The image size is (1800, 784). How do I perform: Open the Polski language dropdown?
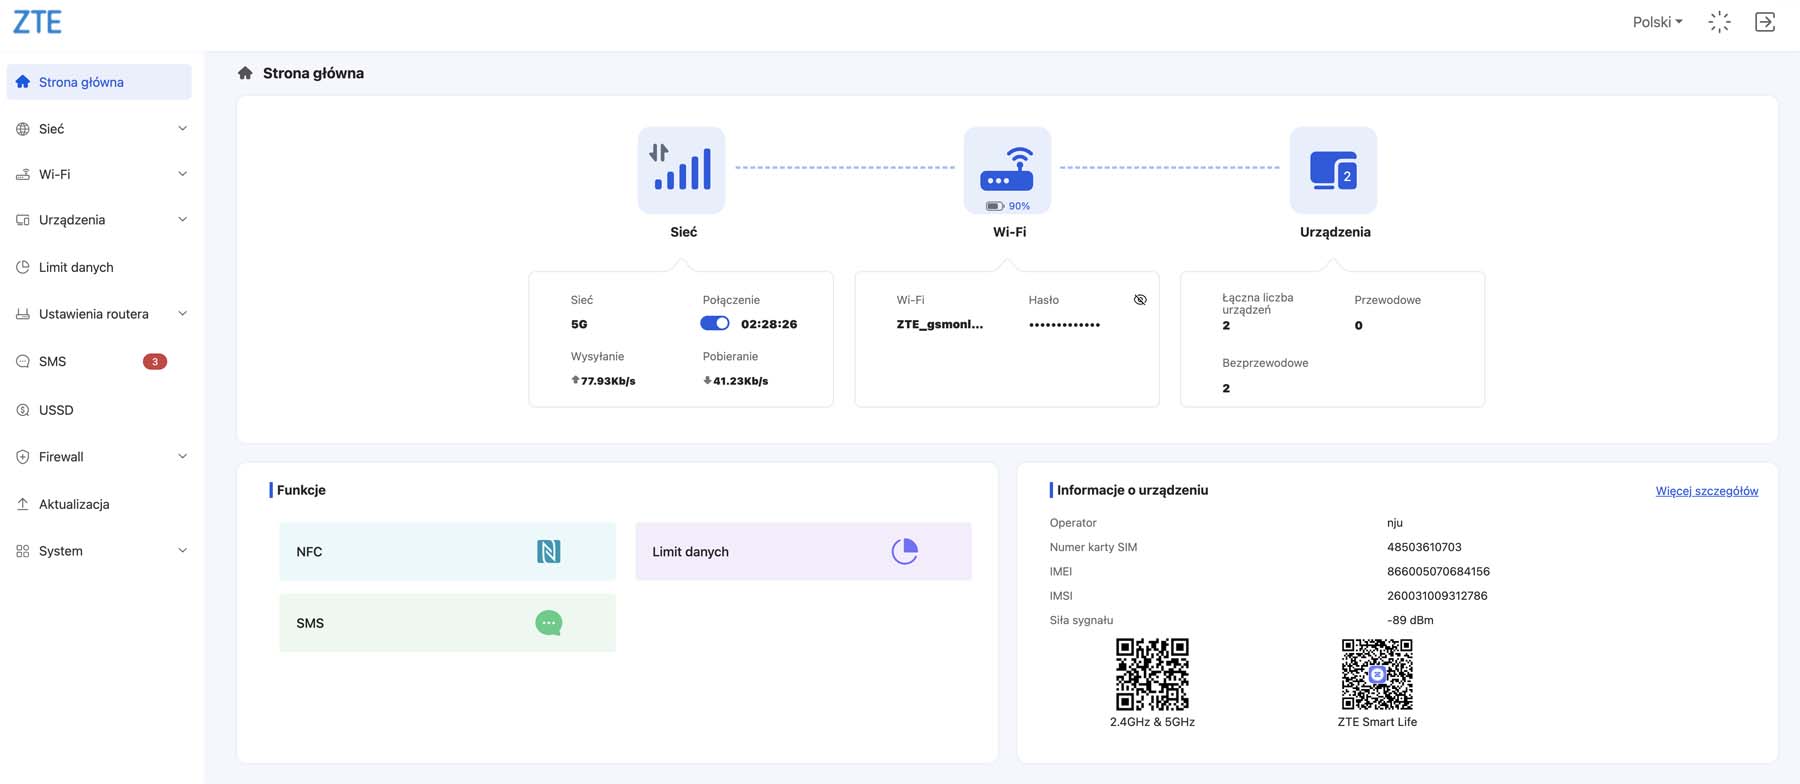pos(1657,22)
